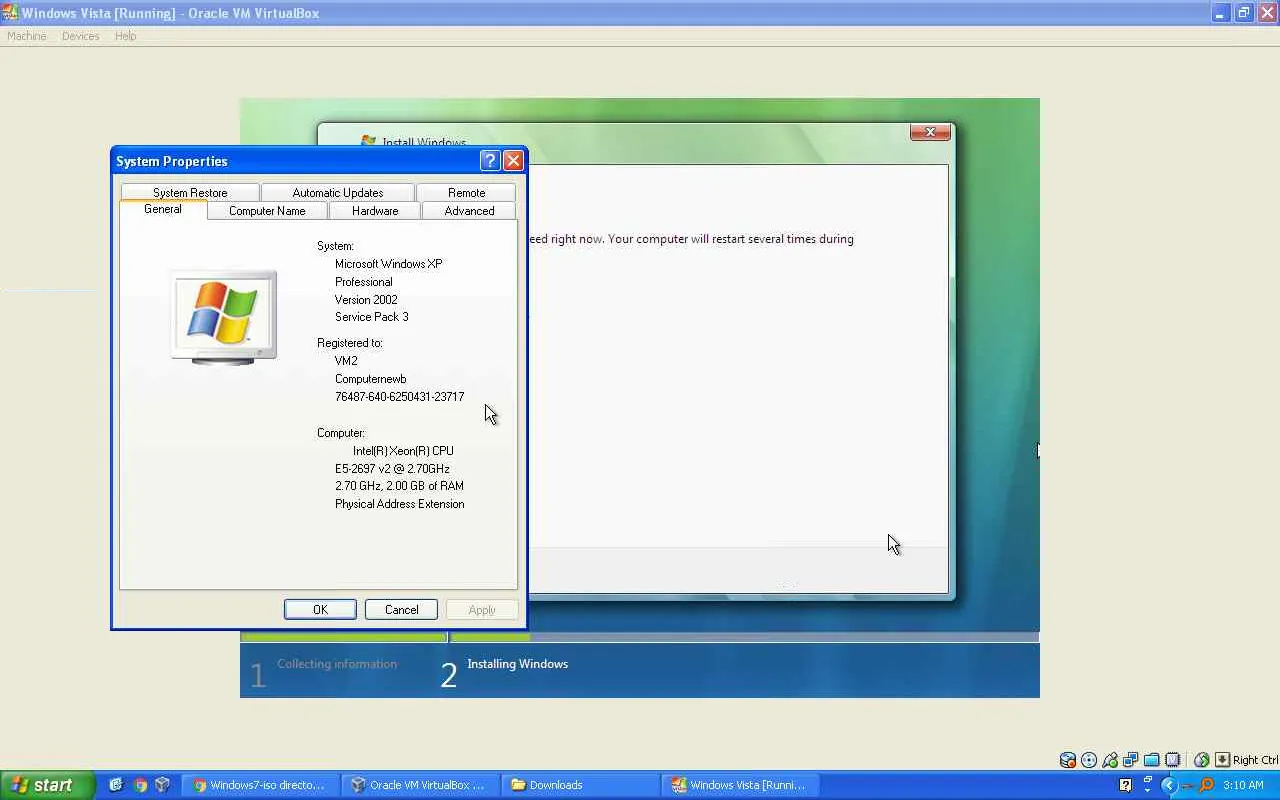Close the System Properties dialog
1280x800 pixels.
pos(513,161)
